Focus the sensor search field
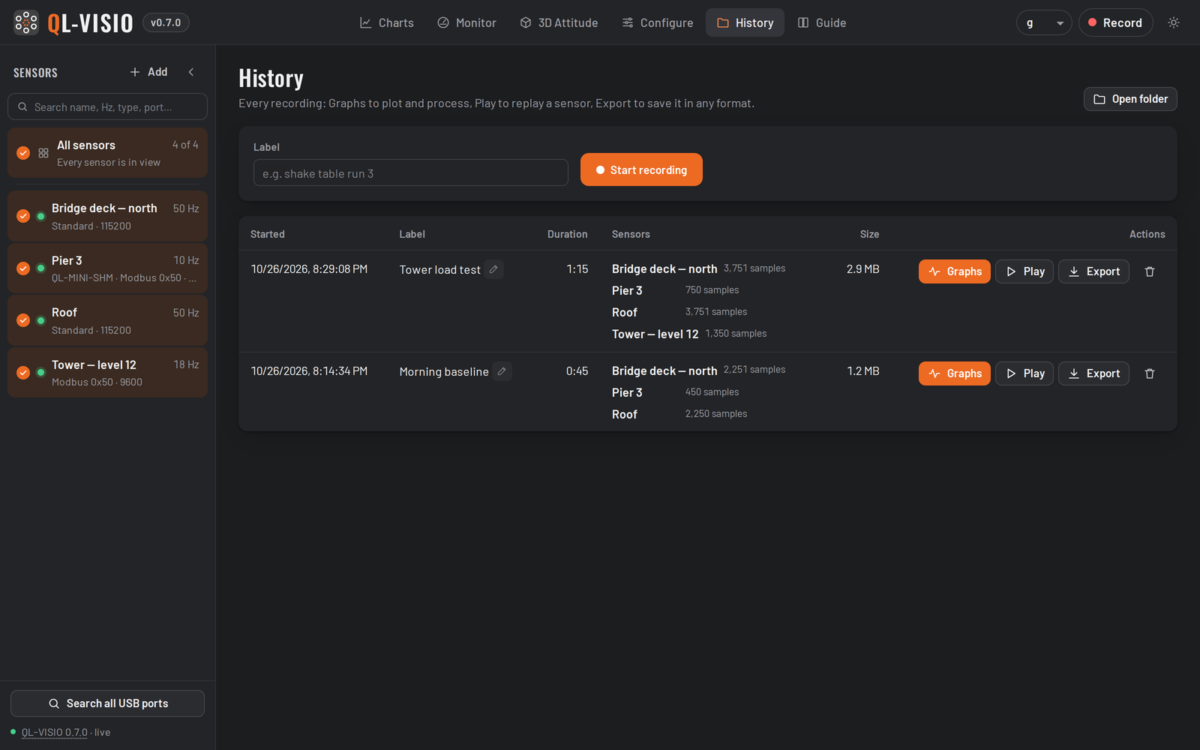This screenshot has height=750, width=1200. click(108, 107)
